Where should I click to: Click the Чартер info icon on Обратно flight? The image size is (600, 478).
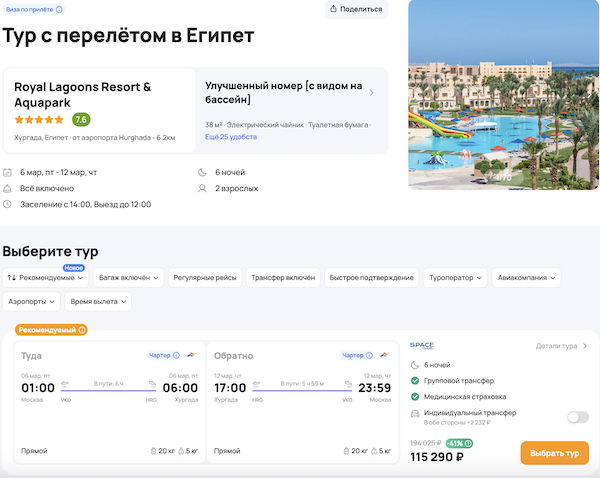coord(371,355)
